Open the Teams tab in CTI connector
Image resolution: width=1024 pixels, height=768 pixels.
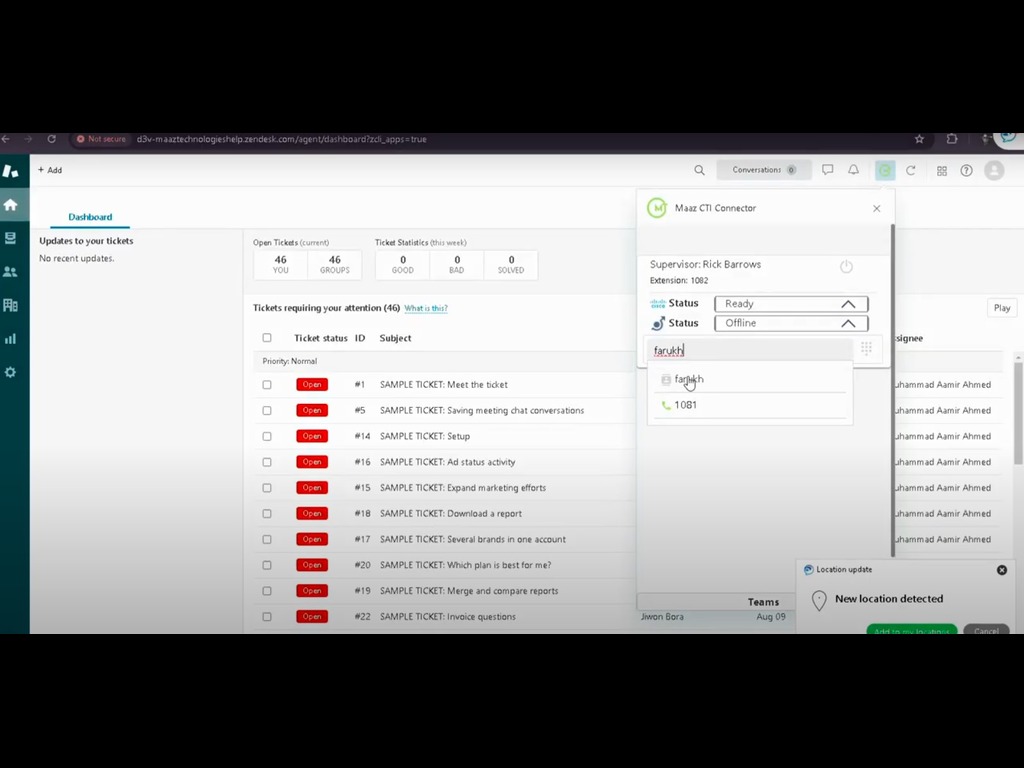(763, 602)
